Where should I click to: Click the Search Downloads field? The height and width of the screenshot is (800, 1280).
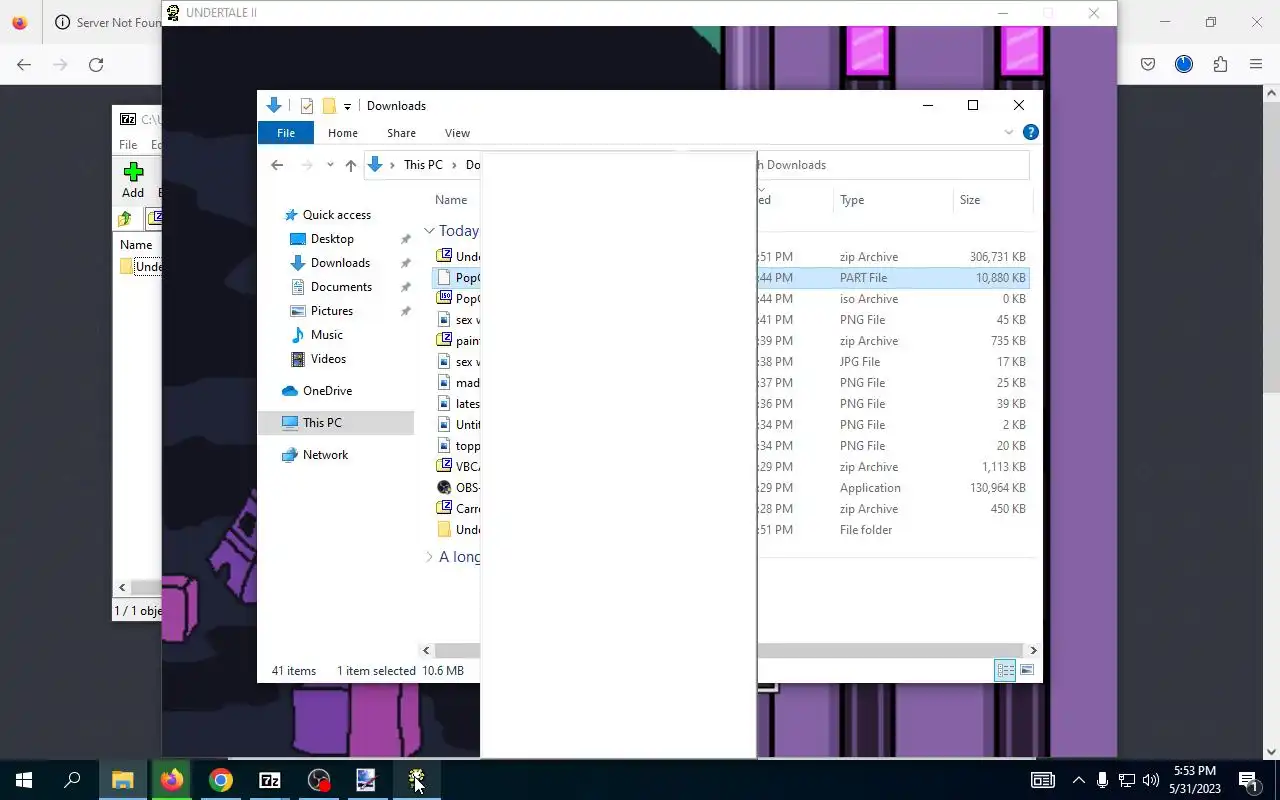click(x=893, y=165)
